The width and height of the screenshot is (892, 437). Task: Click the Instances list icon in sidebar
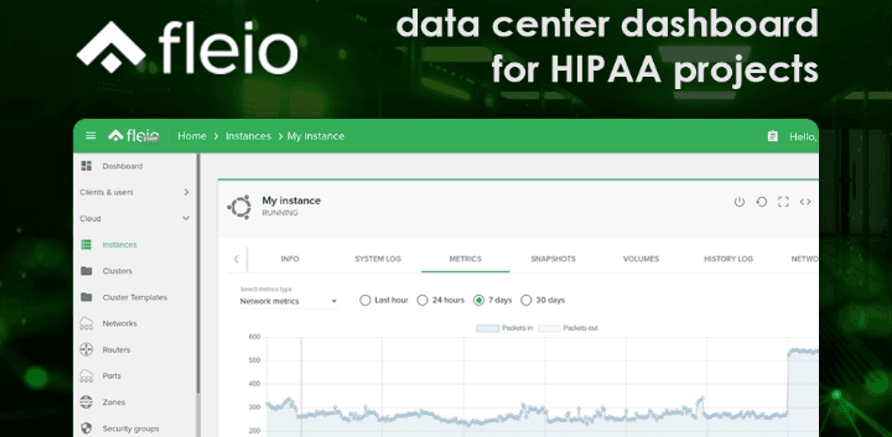click(86, 245)
